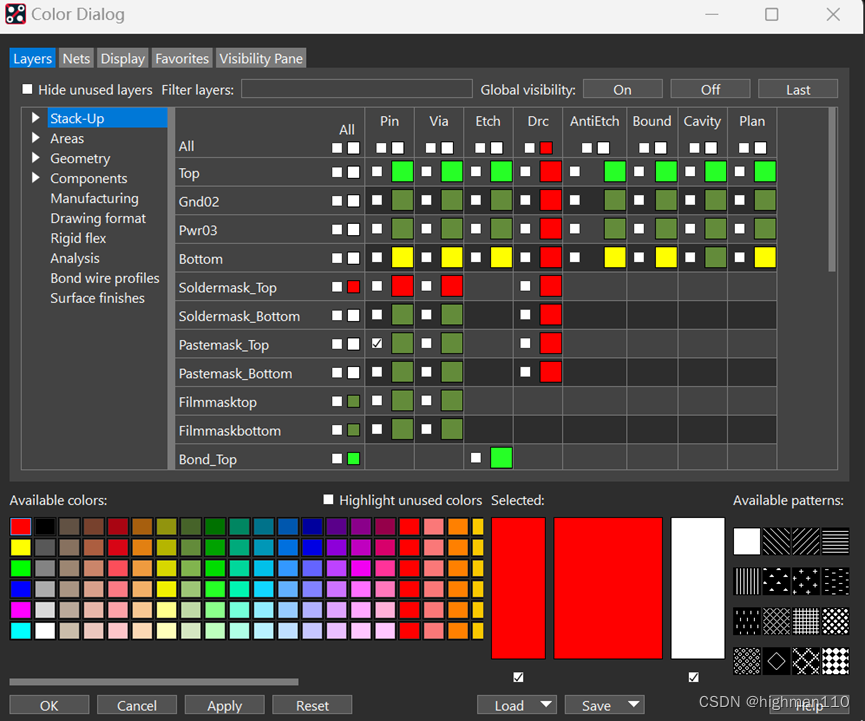Switch to the Nets tab

pyautogui.click(x=76, y=59)
